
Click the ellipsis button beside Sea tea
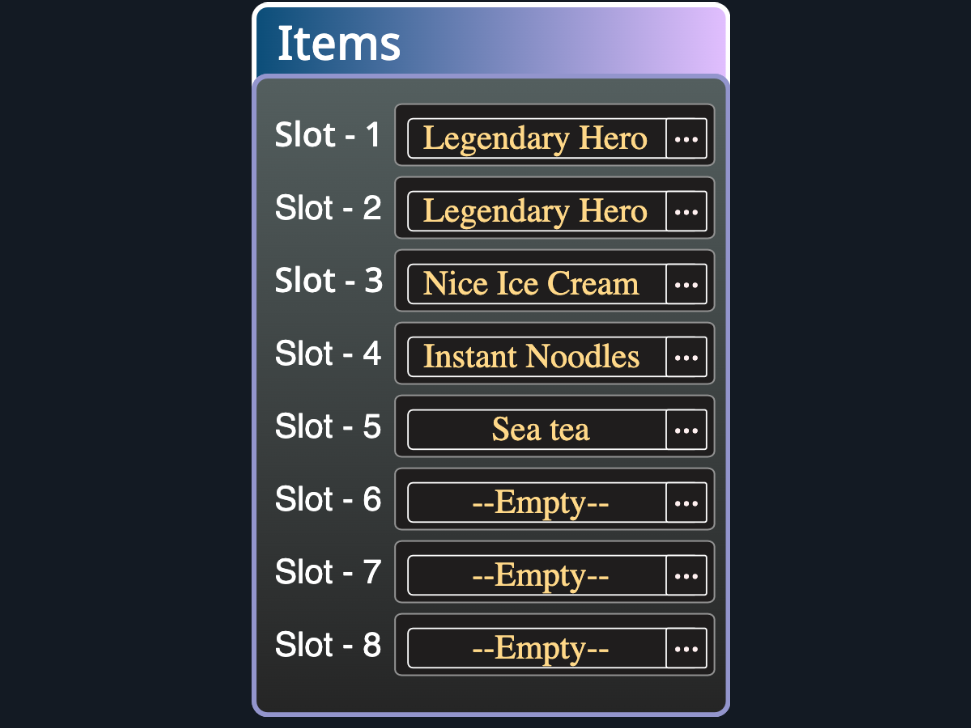(686, 430)
